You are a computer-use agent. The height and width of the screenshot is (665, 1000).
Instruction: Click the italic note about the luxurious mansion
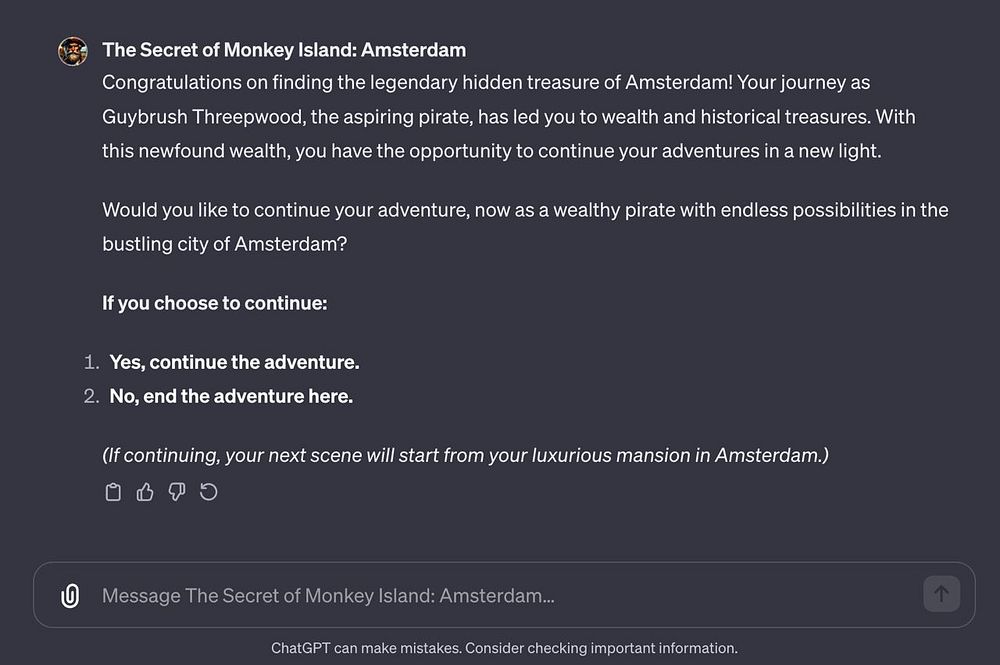tap(465, 455)
